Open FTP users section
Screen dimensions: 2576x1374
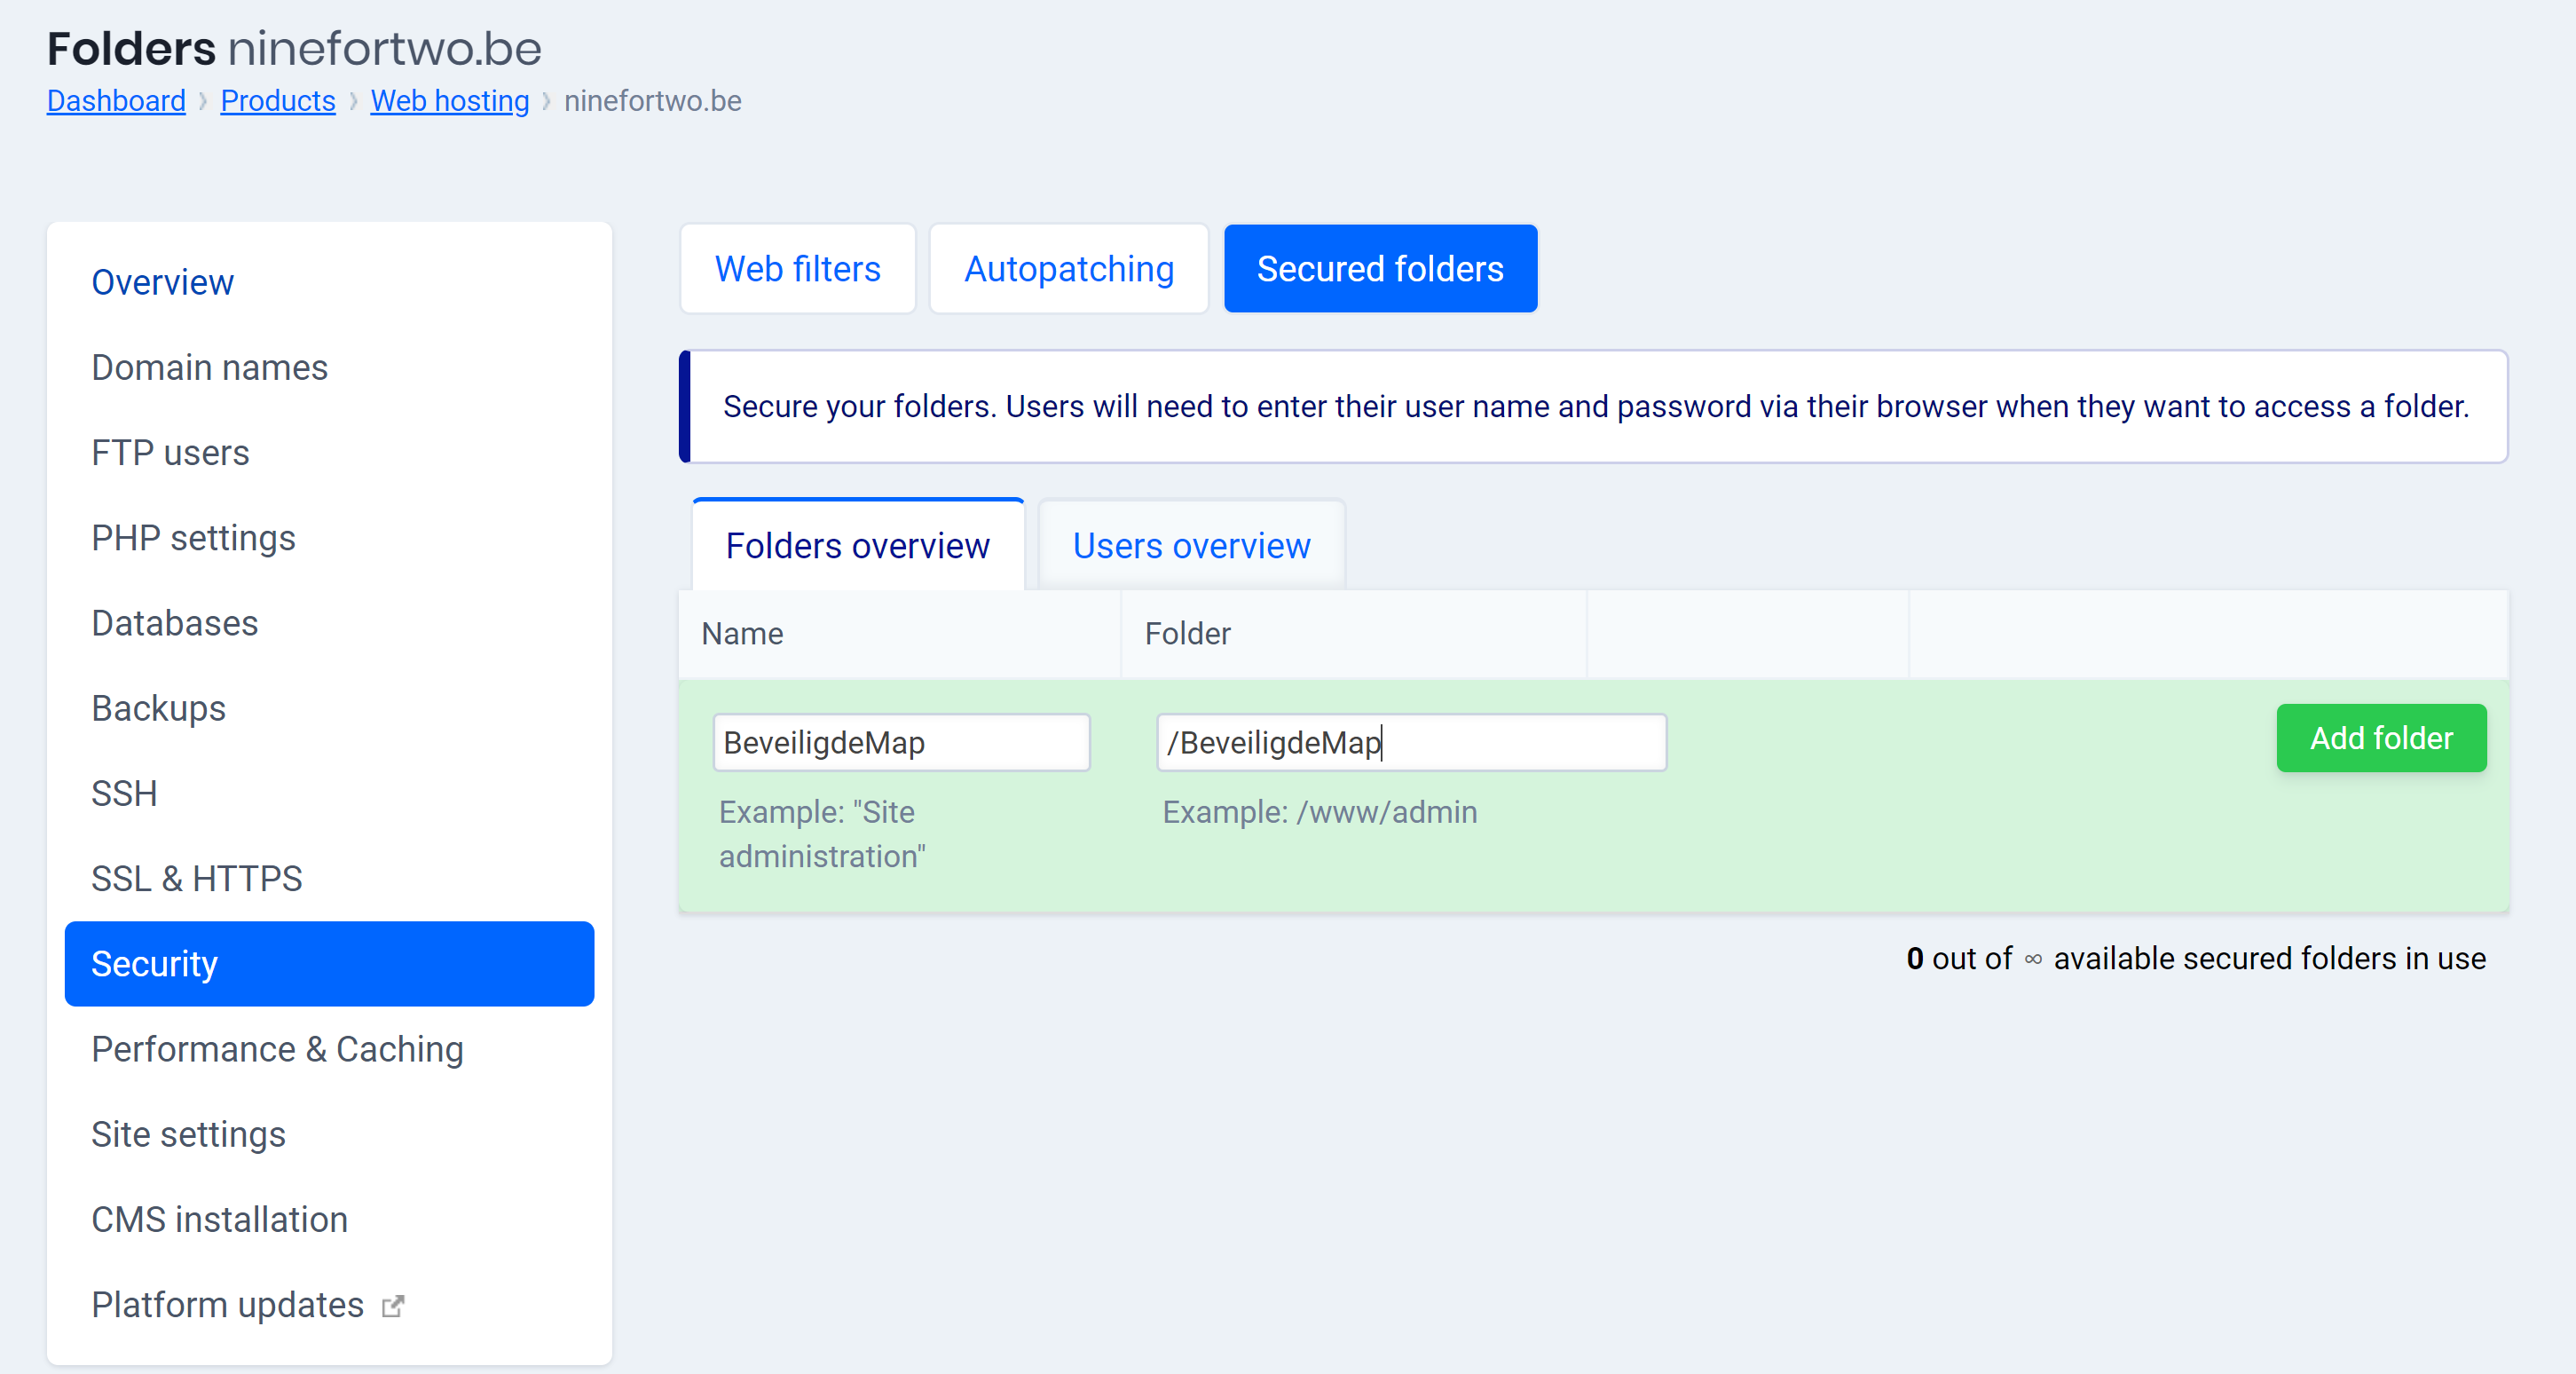tap(170, 453)
